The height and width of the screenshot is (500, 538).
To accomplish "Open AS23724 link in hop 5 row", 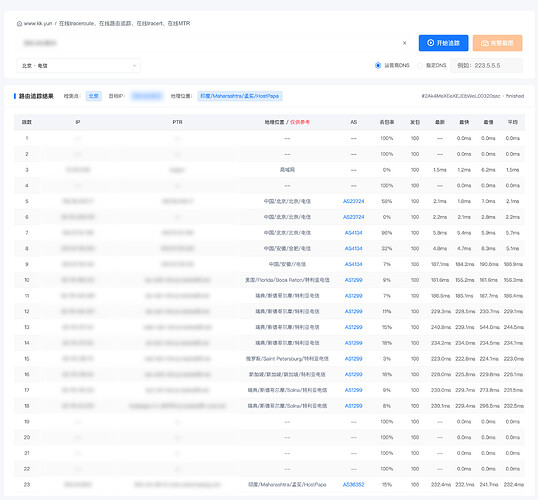I will pos(353,201).
